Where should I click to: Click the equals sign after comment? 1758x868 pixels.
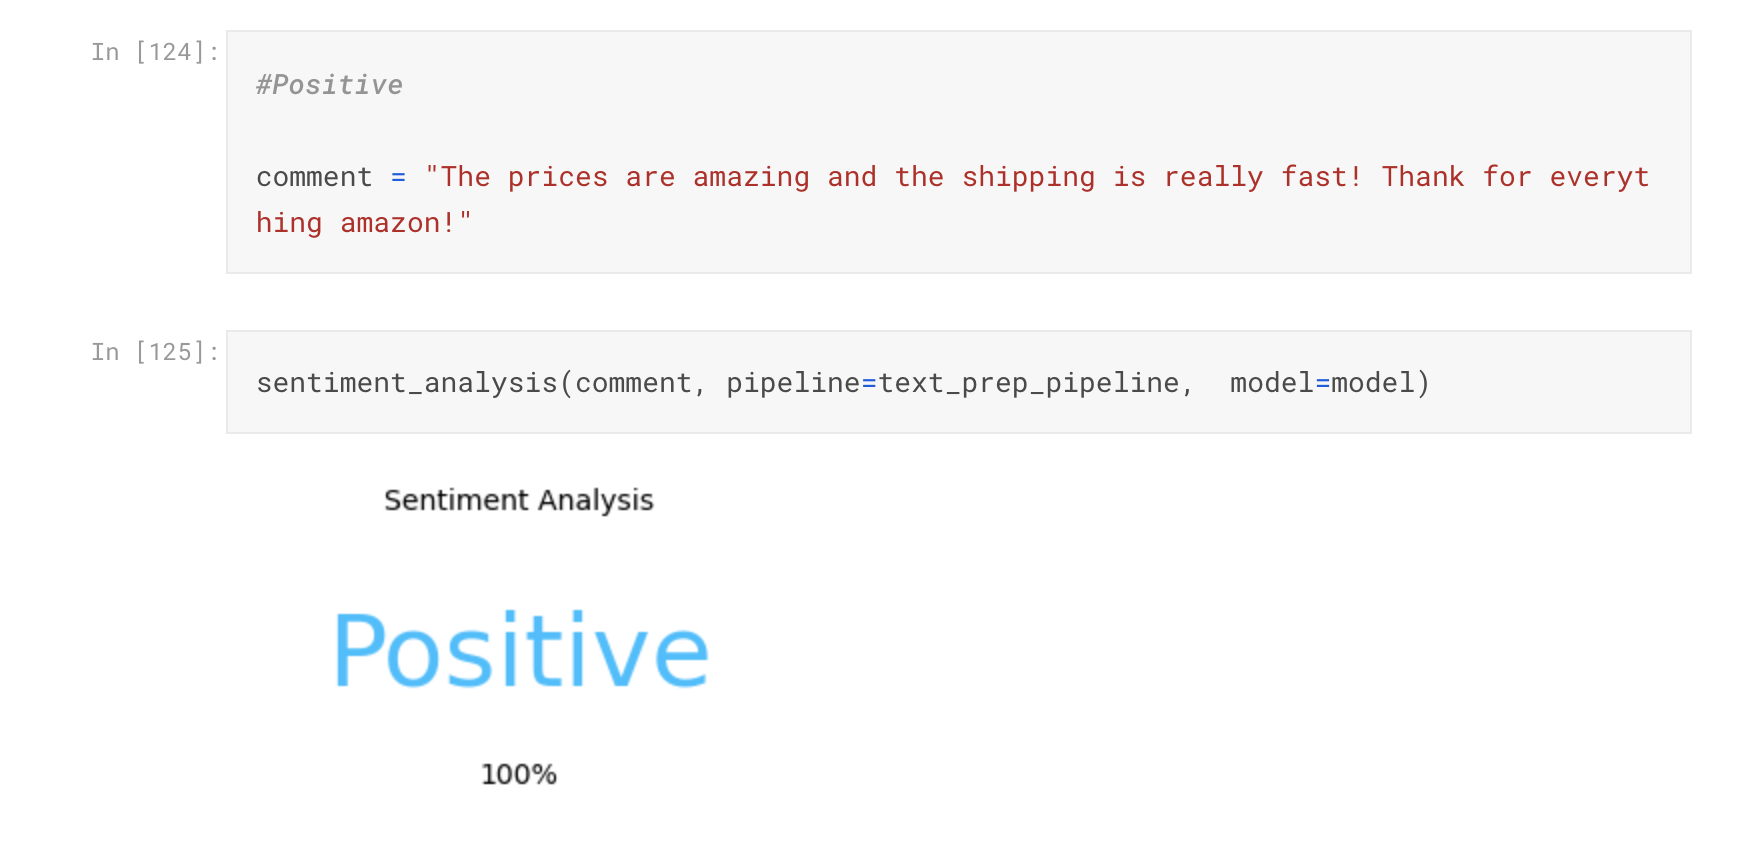tap(398, 177)
